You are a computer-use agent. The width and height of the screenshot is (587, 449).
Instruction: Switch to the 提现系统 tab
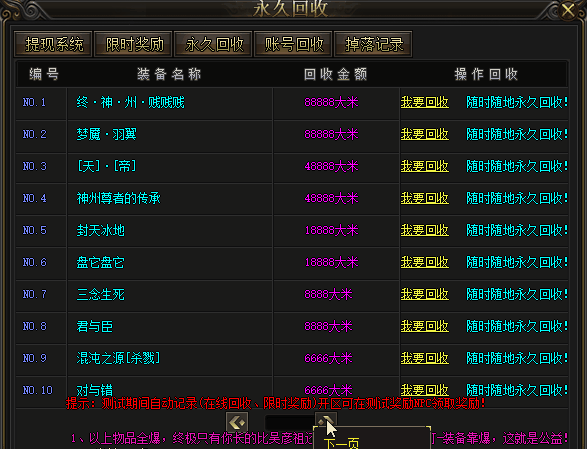pos(53,44)
